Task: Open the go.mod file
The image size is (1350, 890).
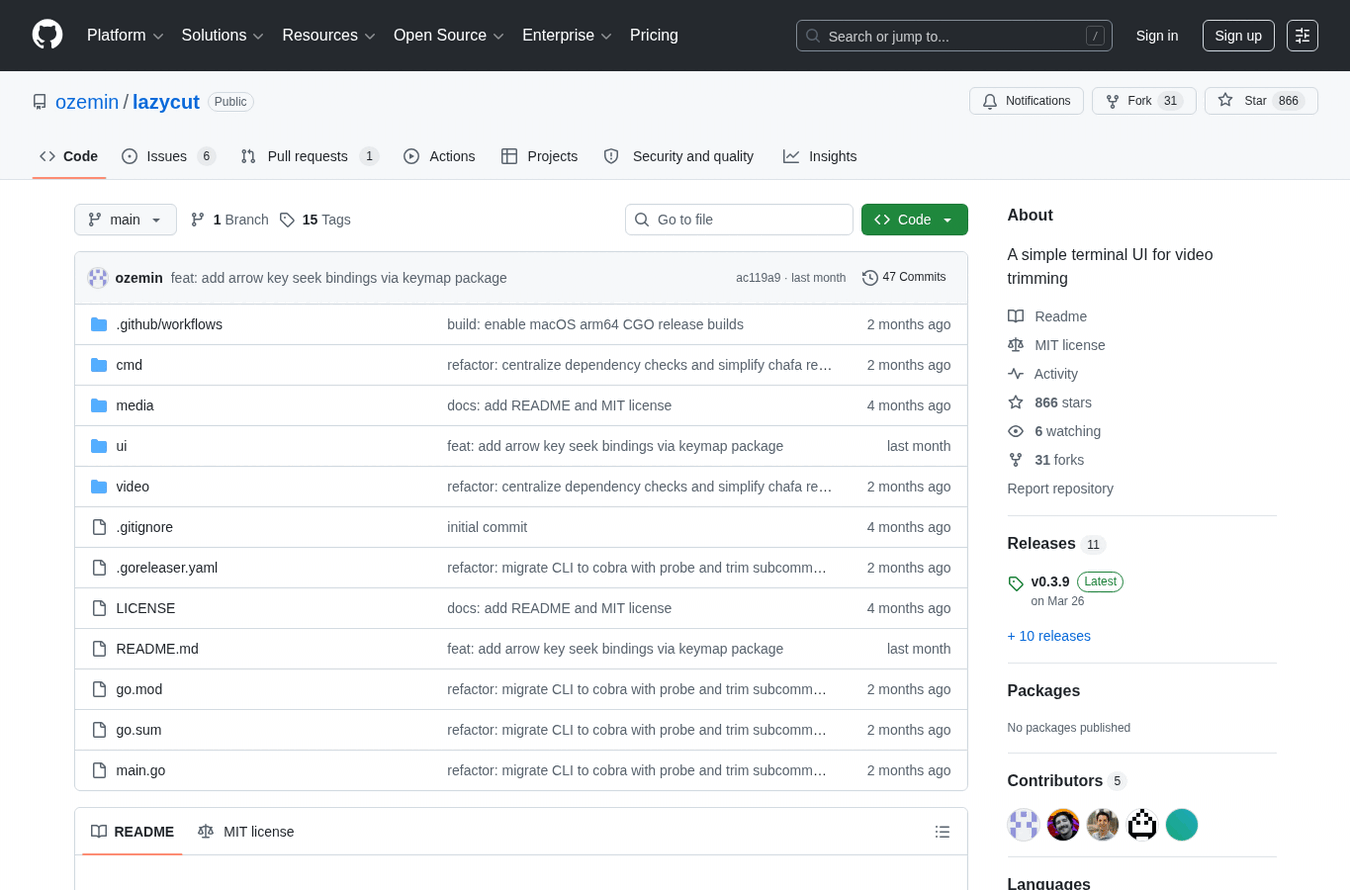Action: coord(139,689)
